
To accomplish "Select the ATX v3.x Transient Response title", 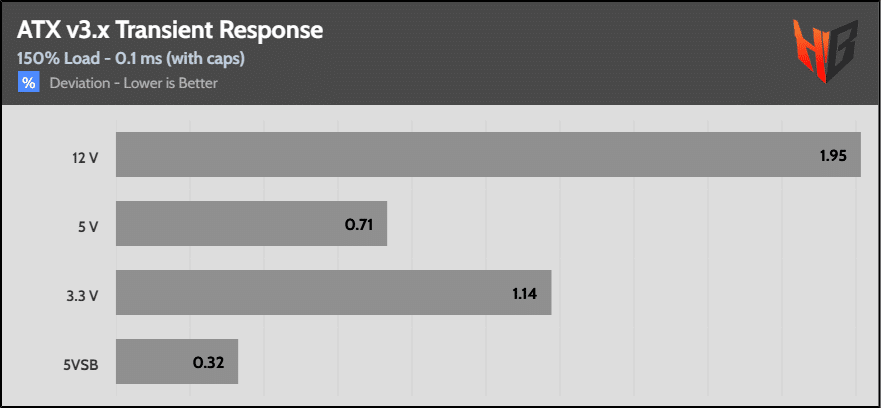I will click(x=170, y=30).
